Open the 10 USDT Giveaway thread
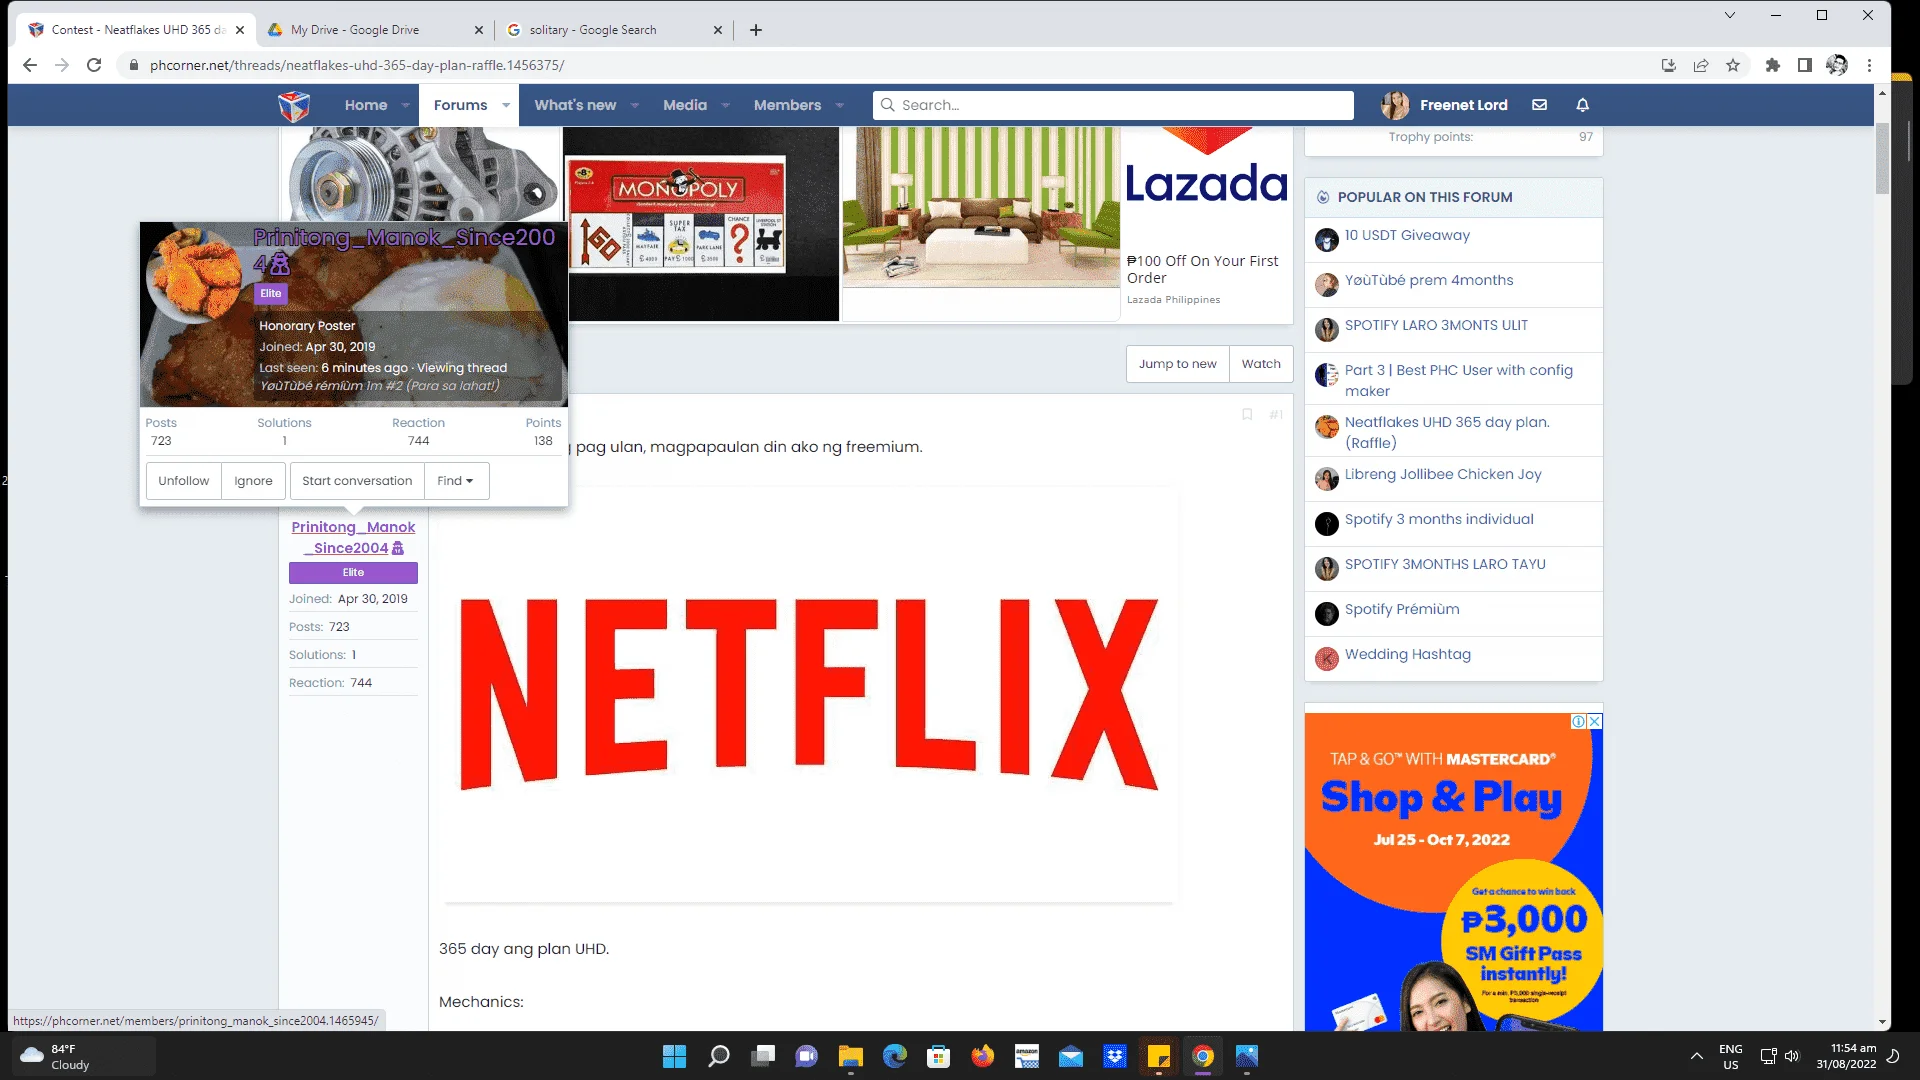This screenshot has height=1080, width=1920. point(1407,235)
